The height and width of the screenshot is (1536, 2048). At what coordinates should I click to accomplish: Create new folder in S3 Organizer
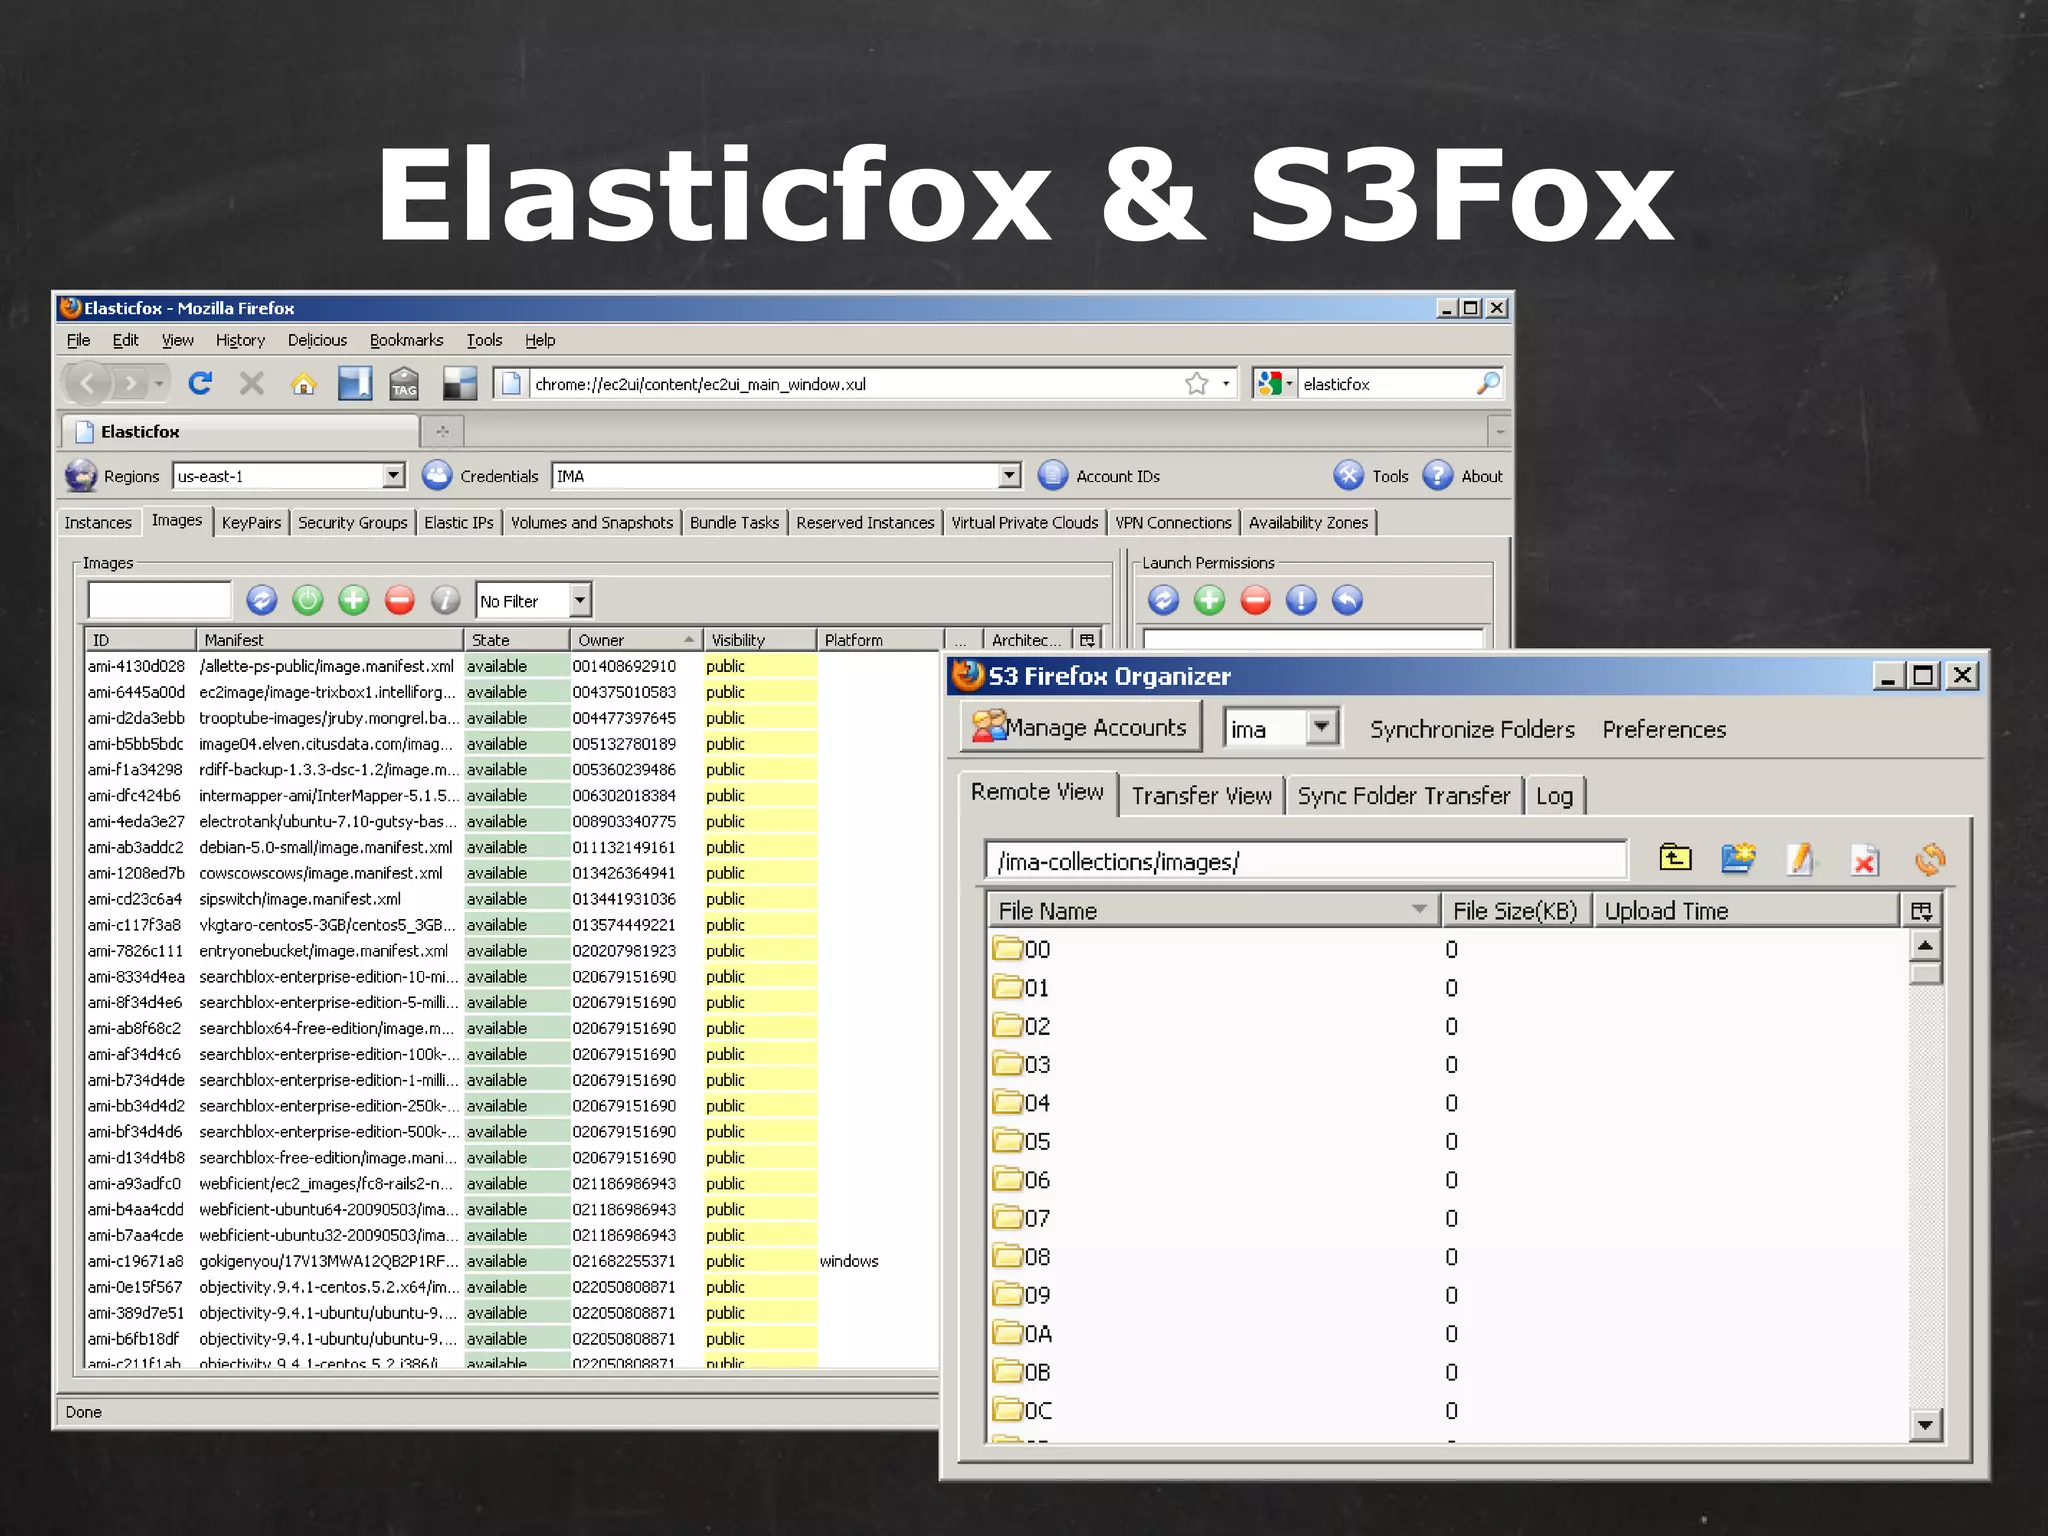(x=1739, y=858)
